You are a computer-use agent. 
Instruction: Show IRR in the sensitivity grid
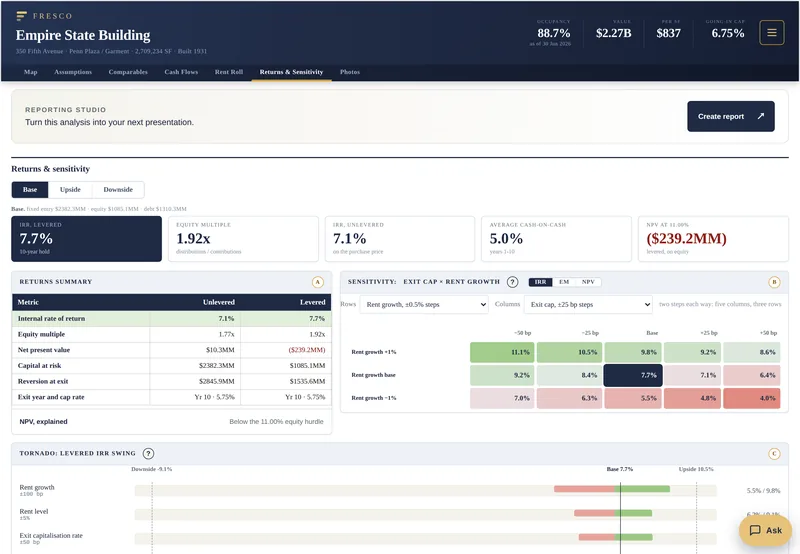pyautogui.click(x=540, y=282)
